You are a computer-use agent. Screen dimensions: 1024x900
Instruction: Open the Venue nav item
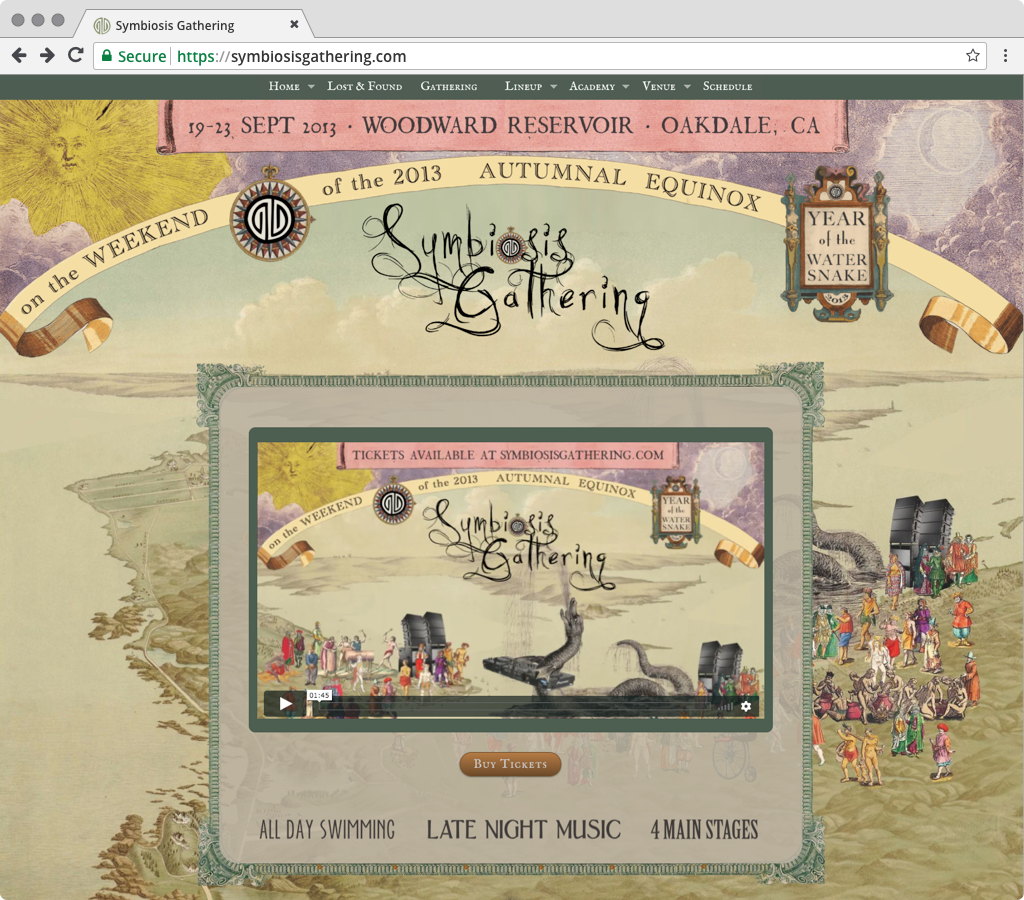coord(659,86)
